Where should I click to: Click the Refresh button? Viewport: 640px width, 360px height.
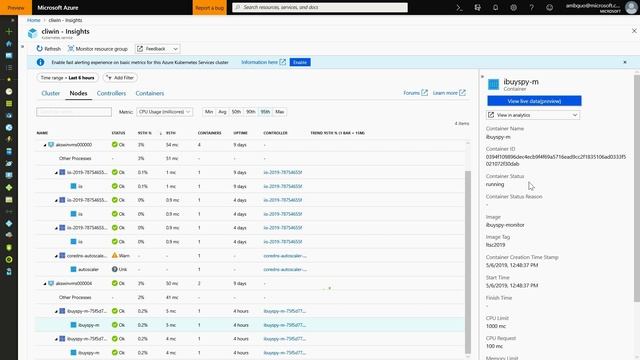[x=49, y=49]
